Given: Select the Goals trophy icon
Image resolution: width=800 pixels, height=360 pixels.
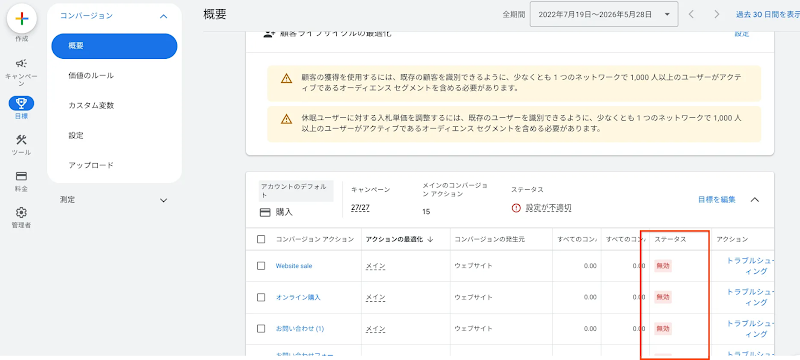Looking at the screenshot, I should [21, 104].
